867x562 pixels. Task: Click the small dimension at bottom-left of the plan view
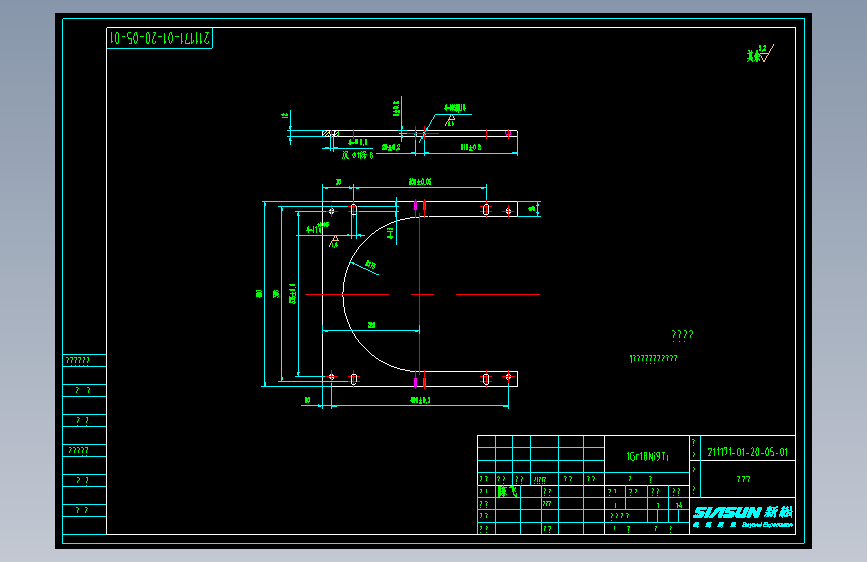point(307,399)
